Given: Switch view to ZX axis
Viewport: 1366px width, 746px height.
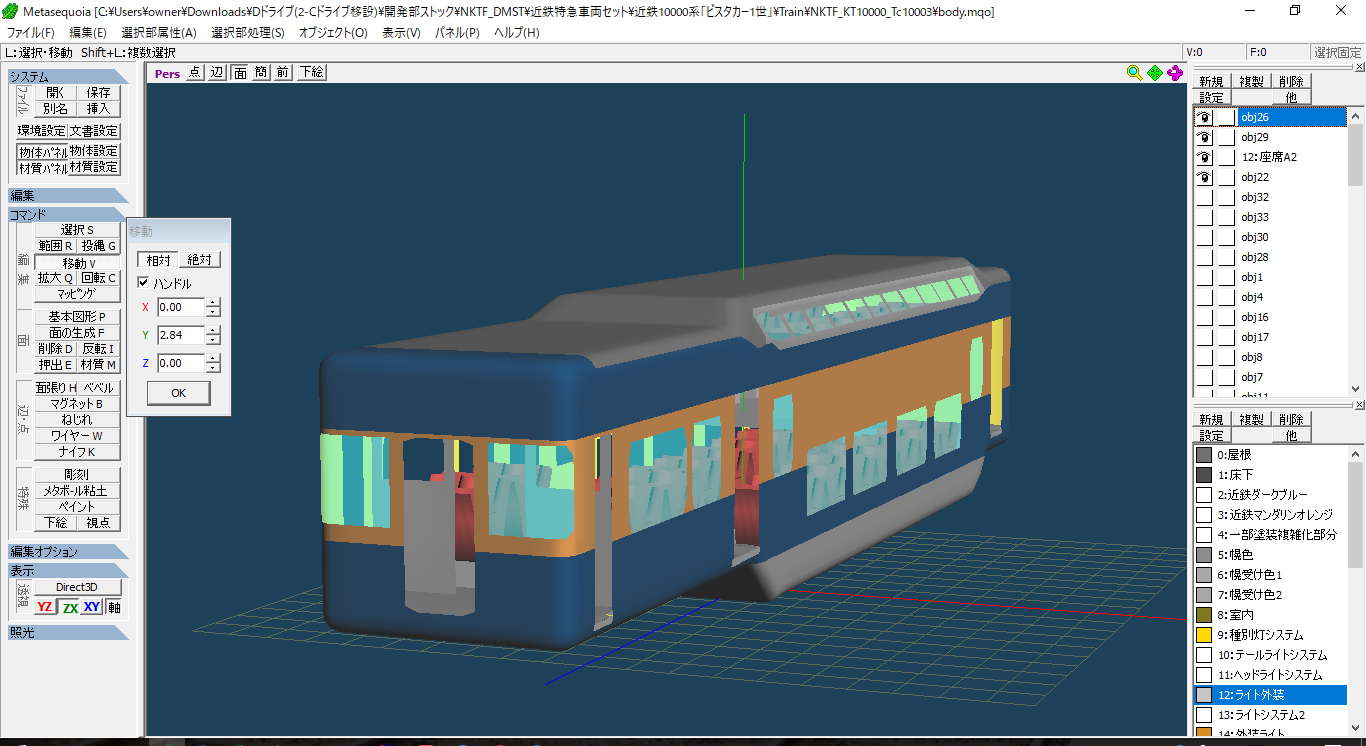Looking at the screenshot, I should (x=69, y=607).
